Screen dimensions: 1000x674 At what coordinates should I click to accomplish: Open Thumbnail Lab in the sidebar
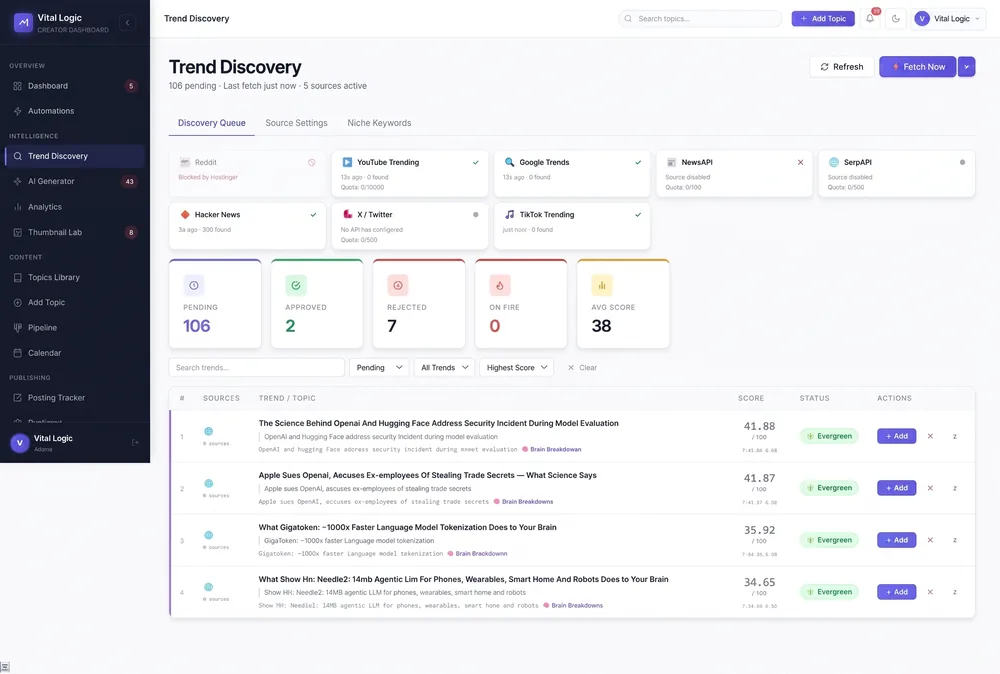click(x=75, y=233)
